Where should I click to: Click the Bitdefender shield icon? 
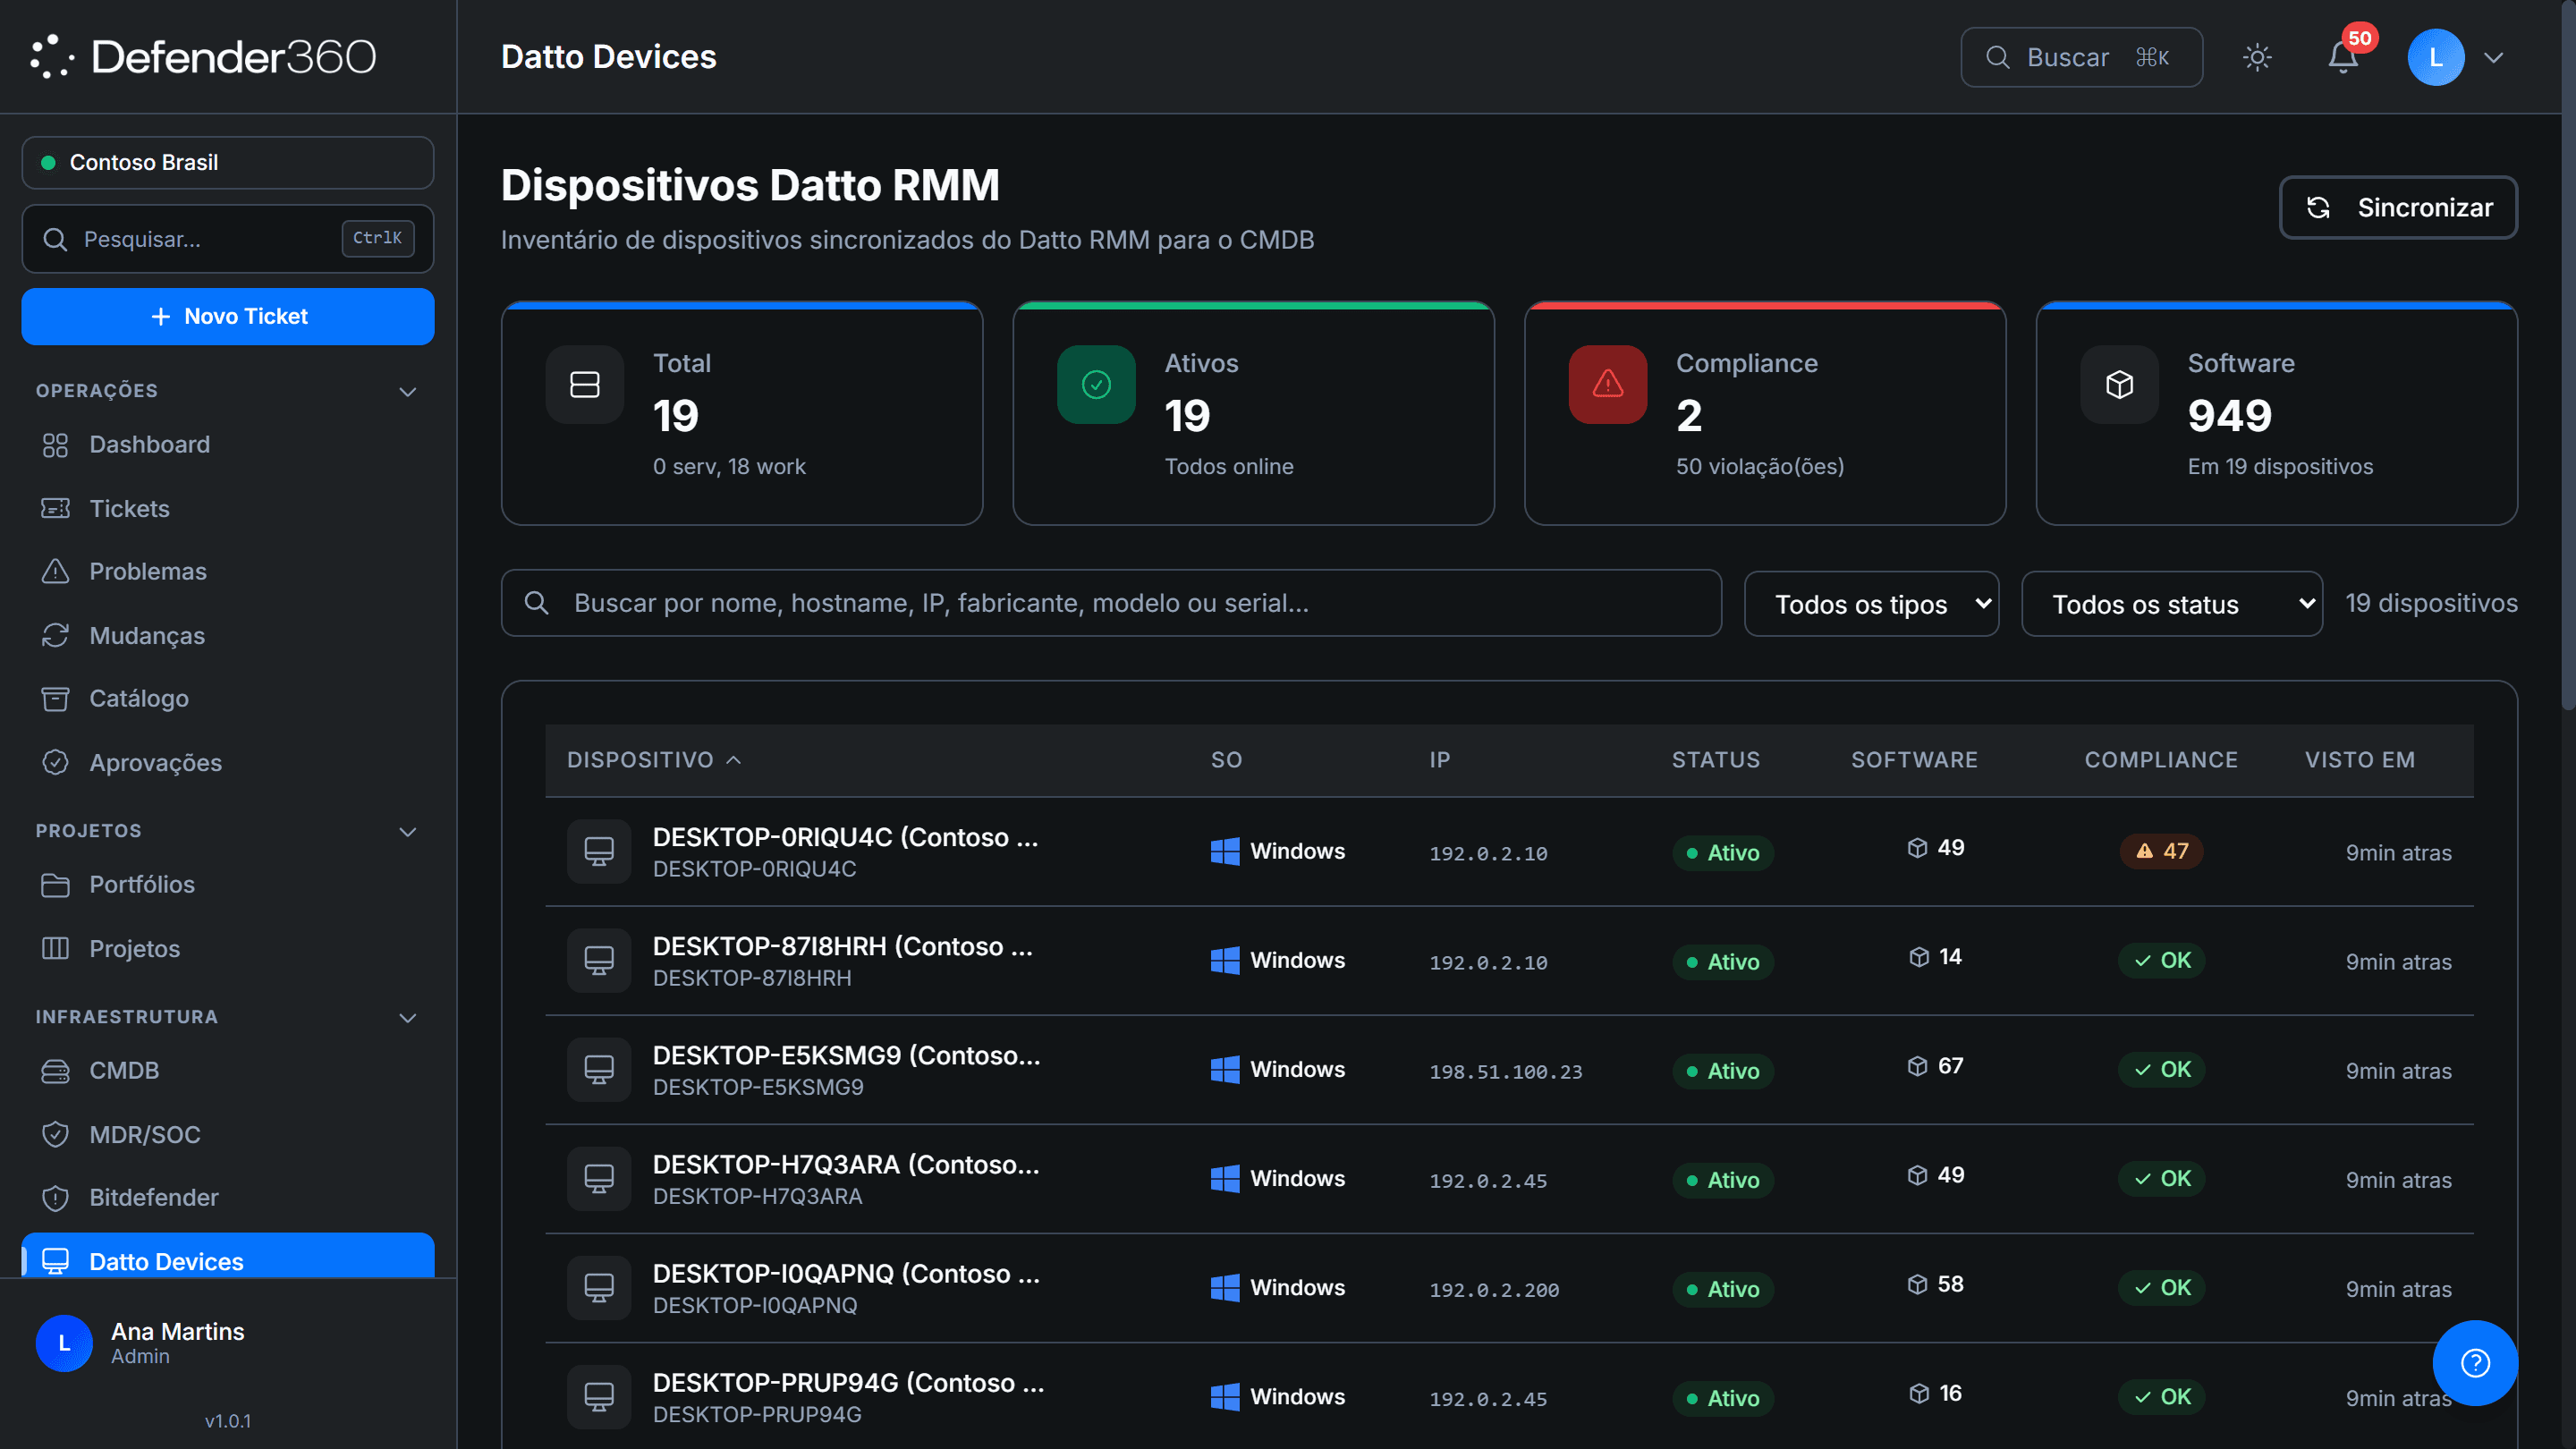tap(55, 1197)
